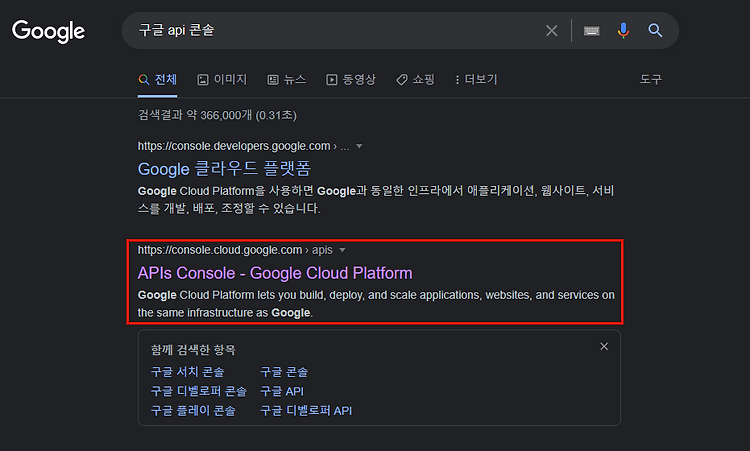Viewport: 750px width, 451px height.
Task: Click the magnifier search button
Action: pyautogui.click(x=655, y=31)
